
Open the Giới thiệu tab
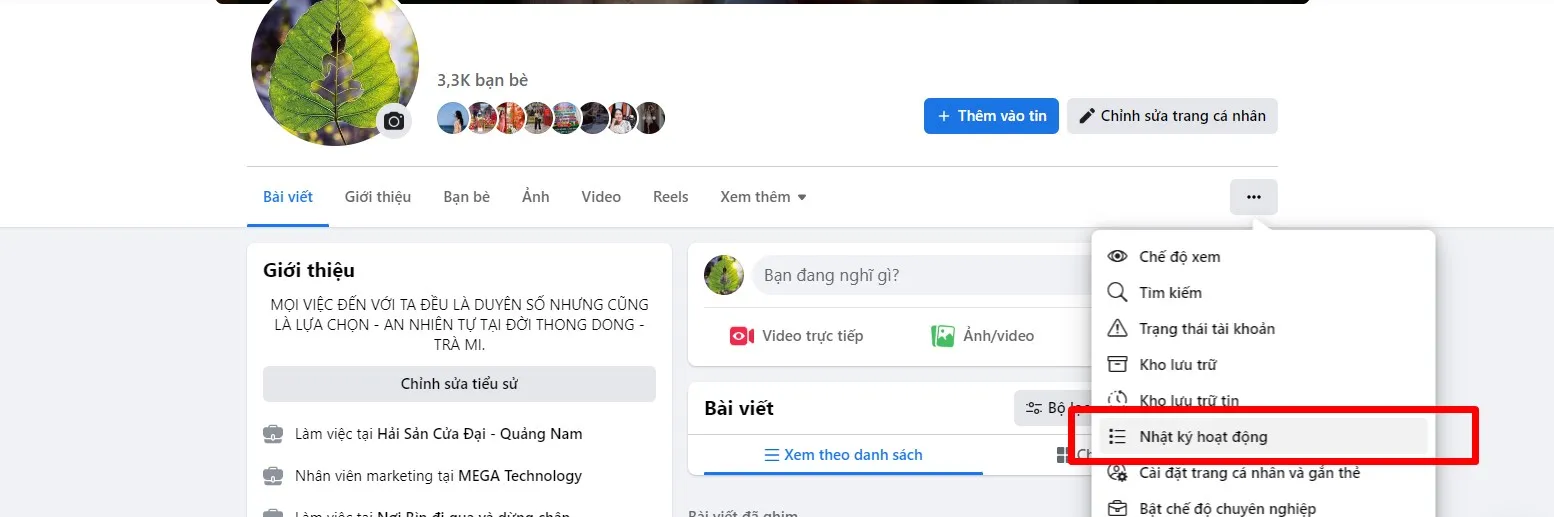pos(378,197)
